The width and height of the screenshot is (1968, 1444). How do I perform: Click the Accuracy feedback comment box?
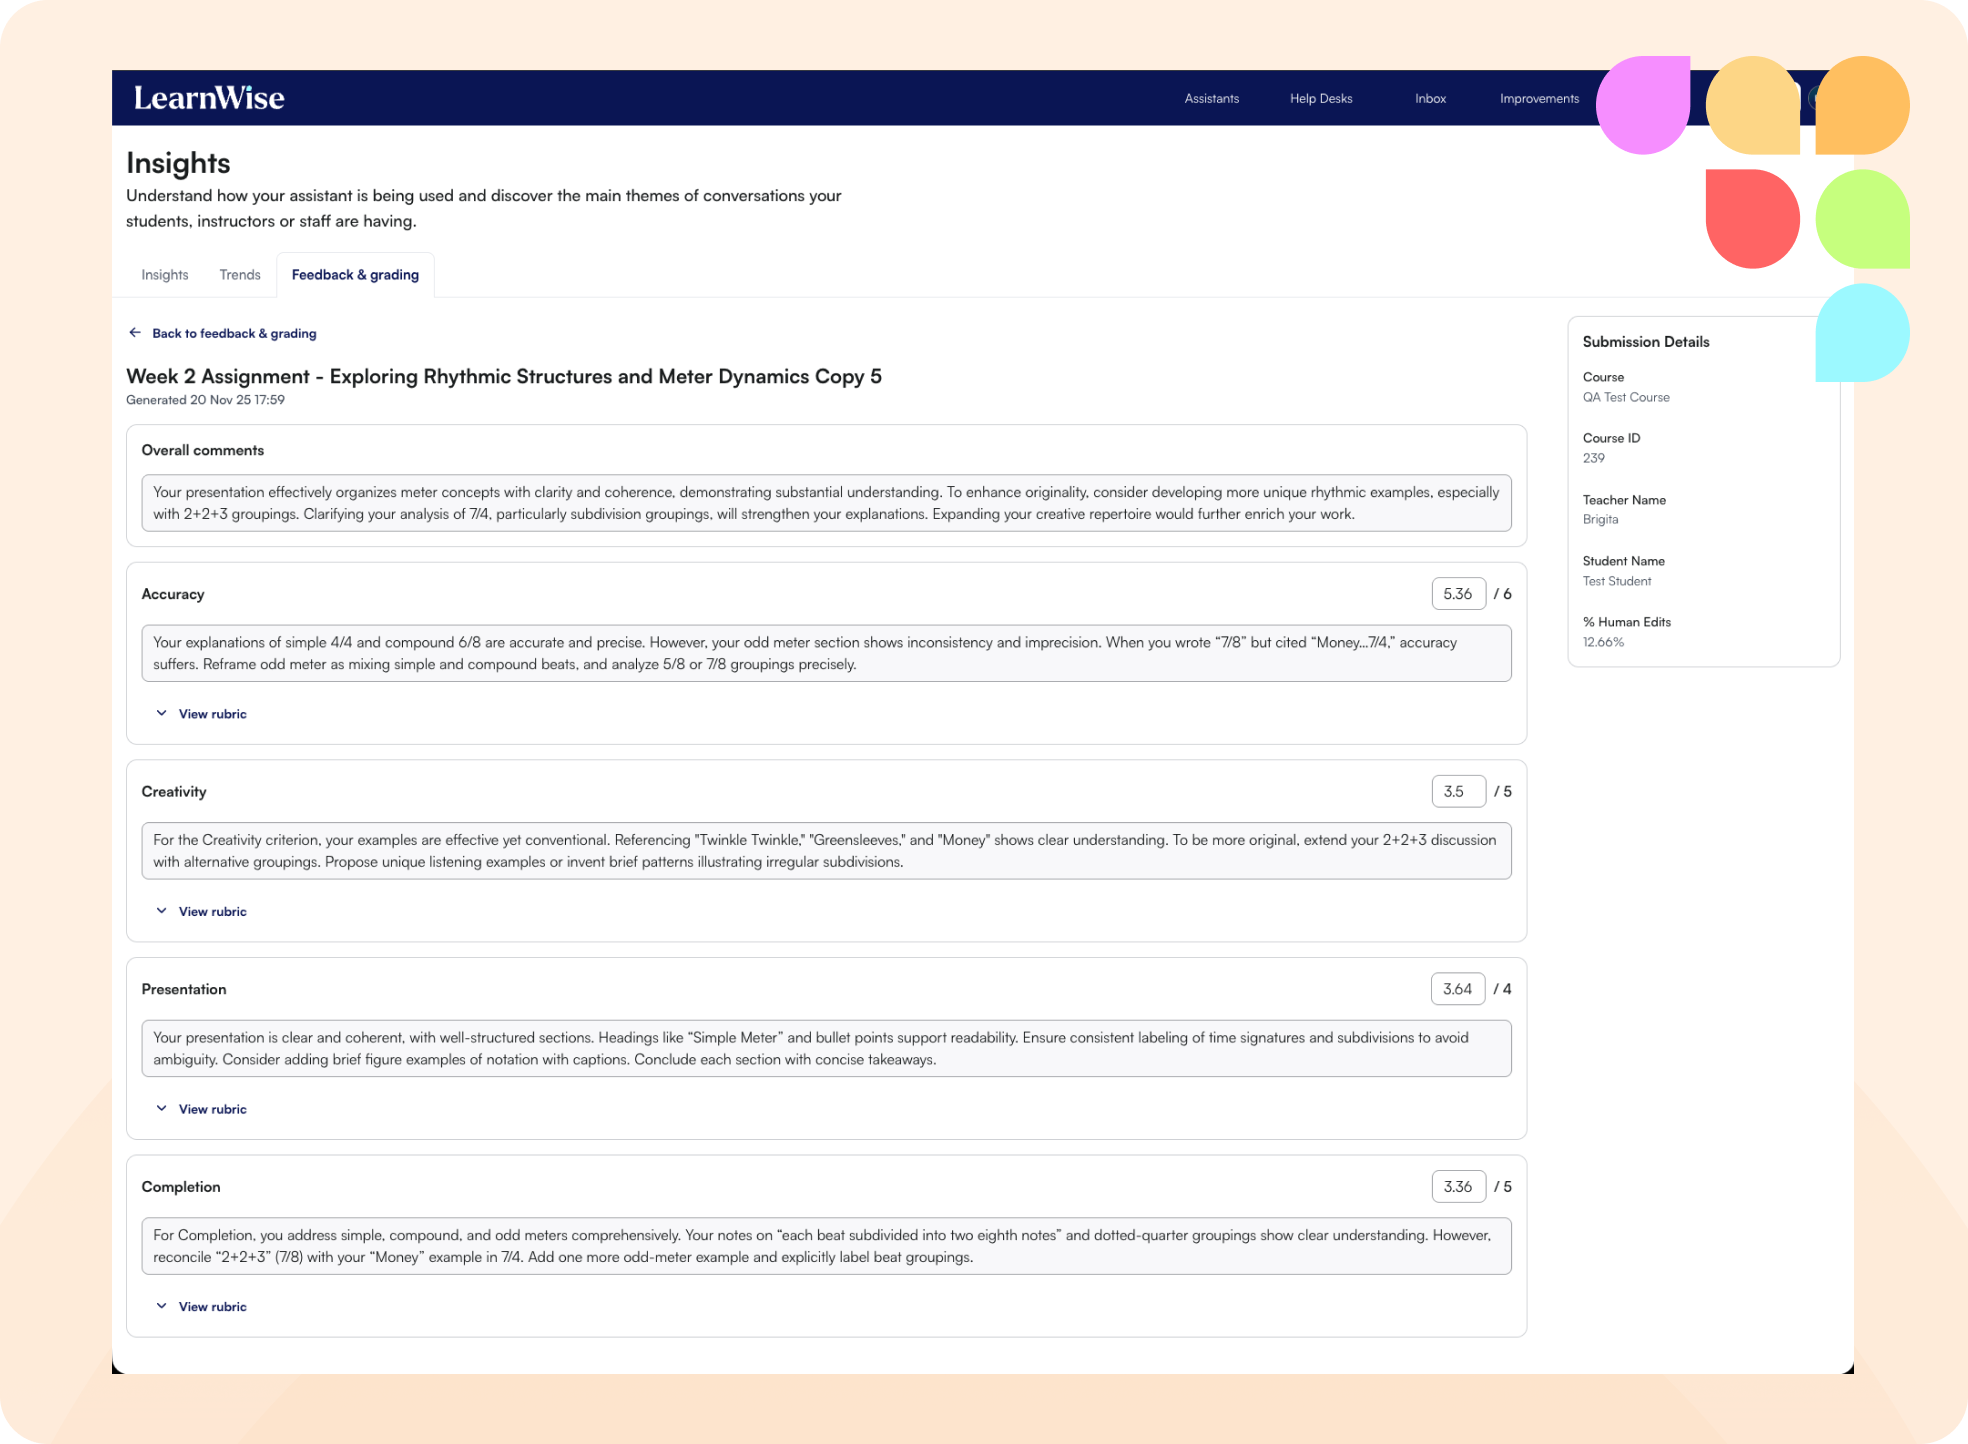pyautogui.click(x=826, y=653)
